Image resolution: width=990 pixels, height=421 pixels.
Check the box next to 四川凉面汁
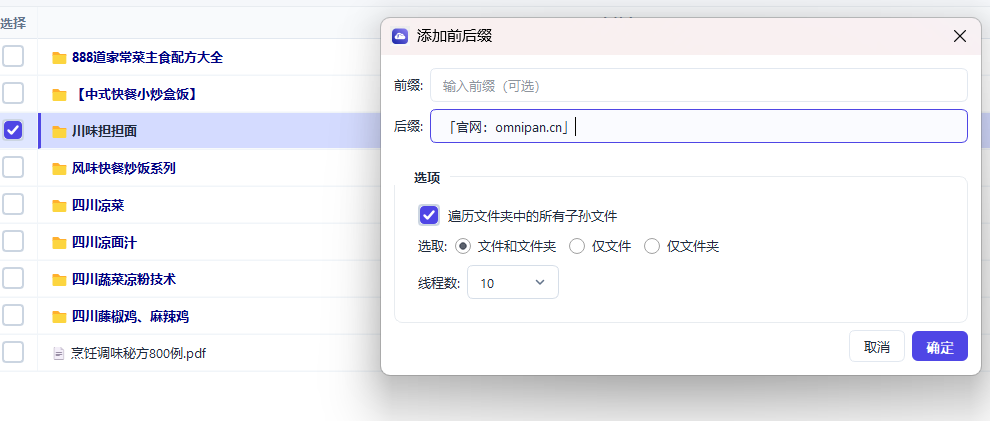point(13,241)
